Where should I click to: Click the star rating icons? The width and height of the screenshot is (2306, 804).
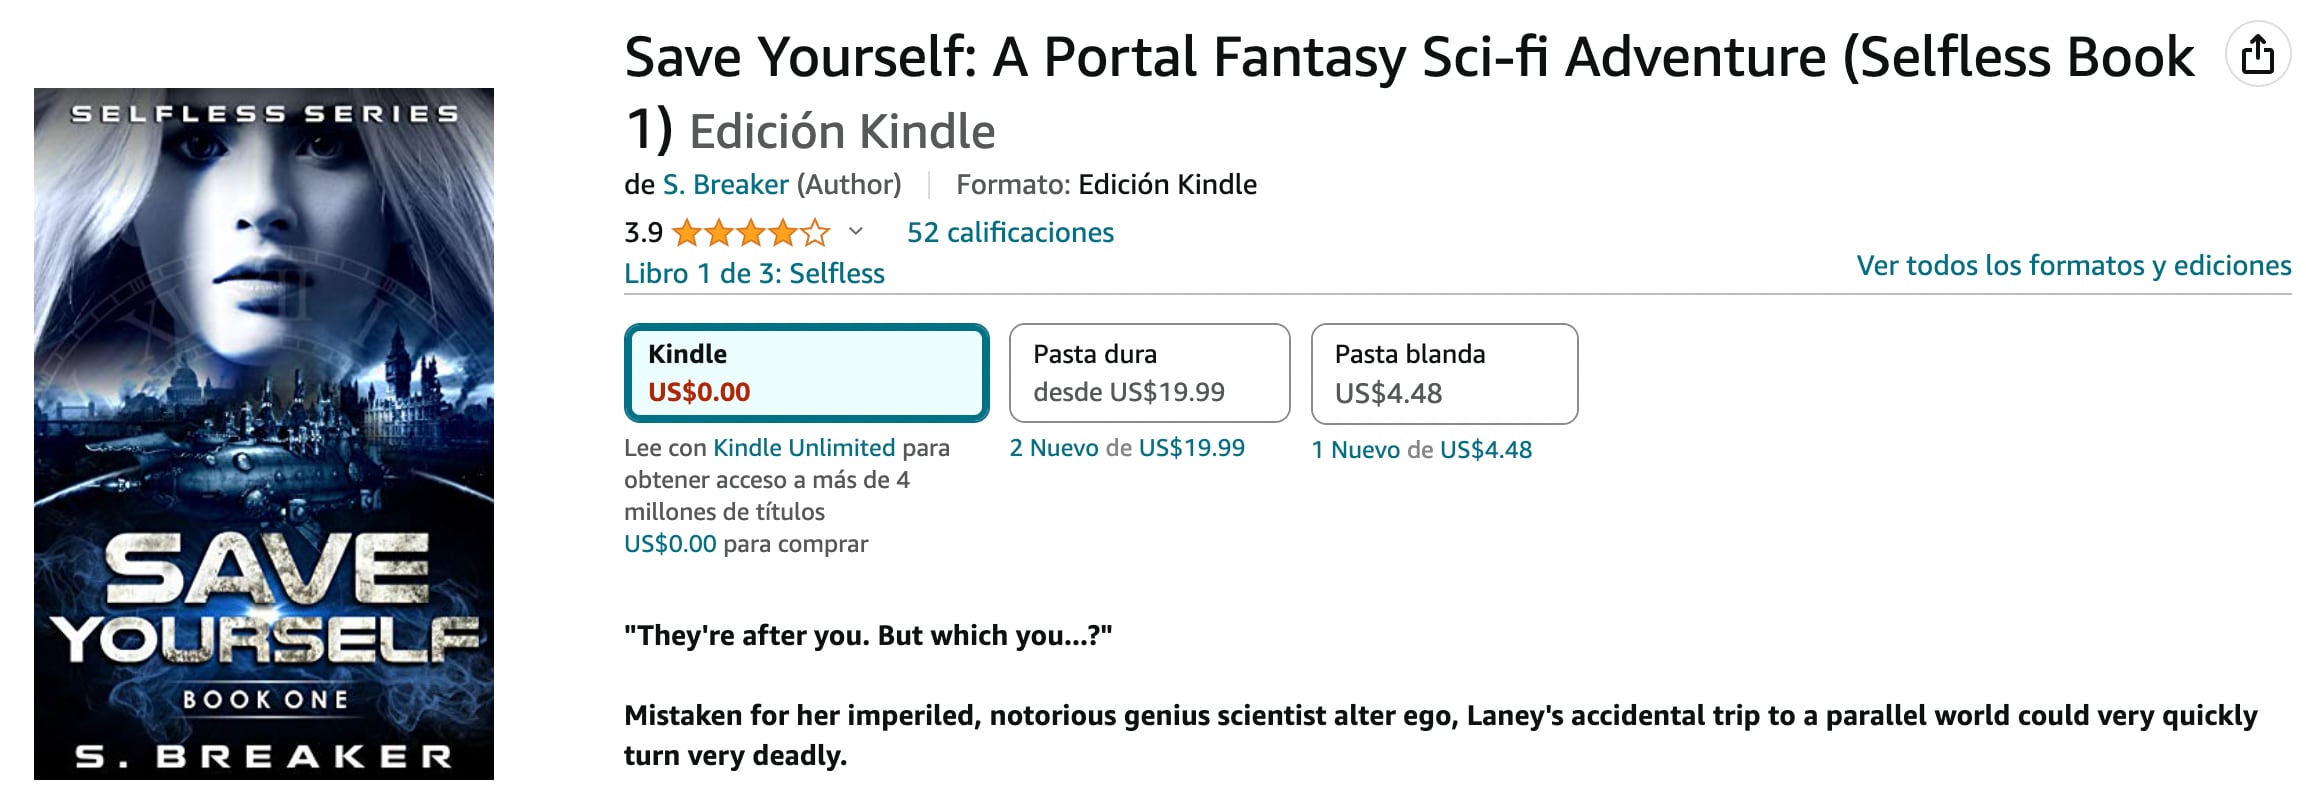click(751, 233)
